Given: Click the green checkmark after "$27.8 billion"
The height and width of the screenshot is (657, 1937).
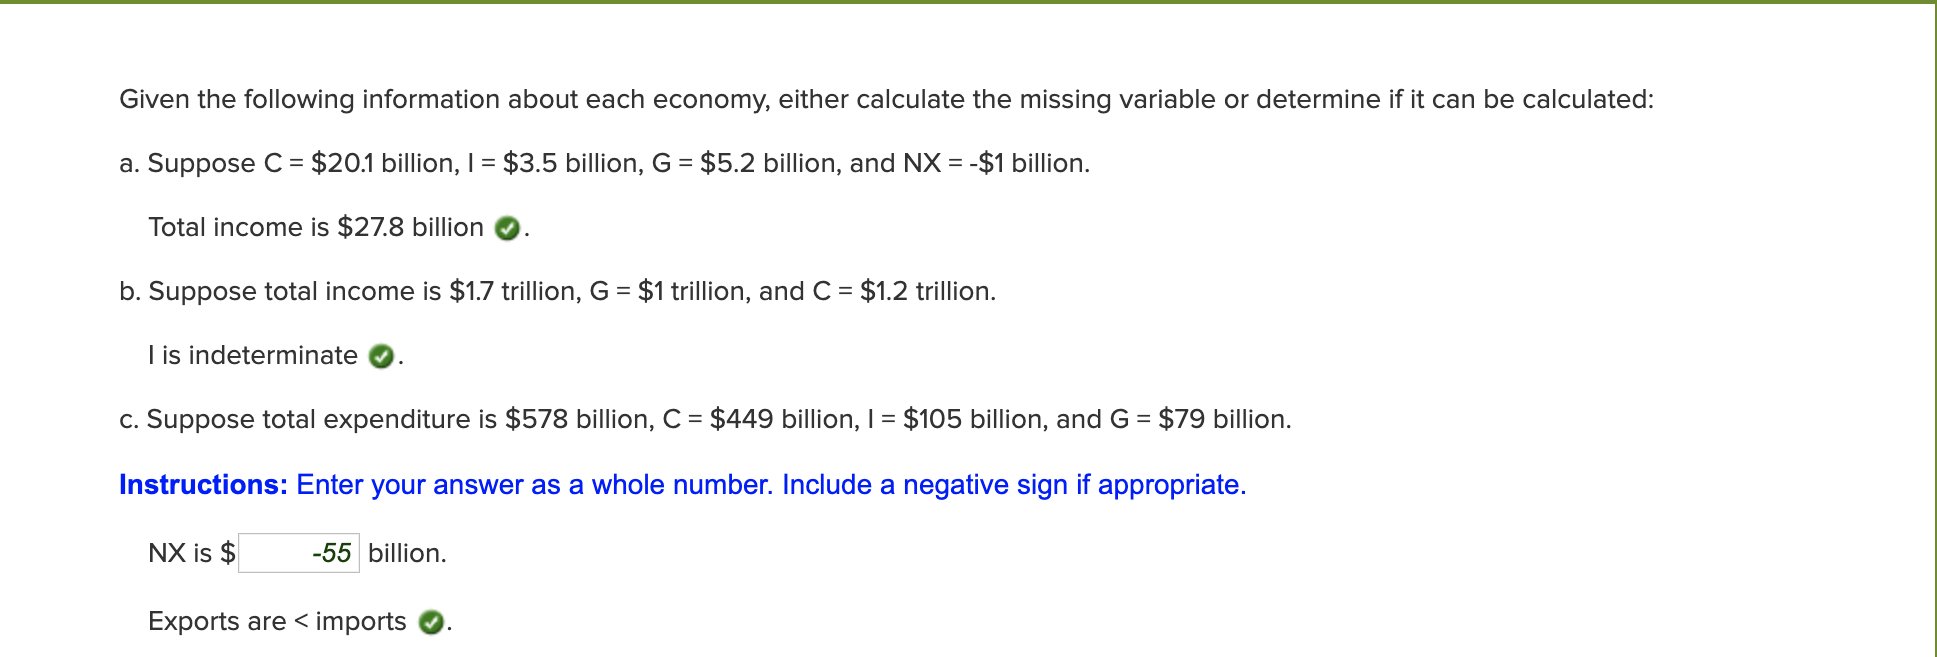Looking at the screenshot, I should tap(508, 229).
